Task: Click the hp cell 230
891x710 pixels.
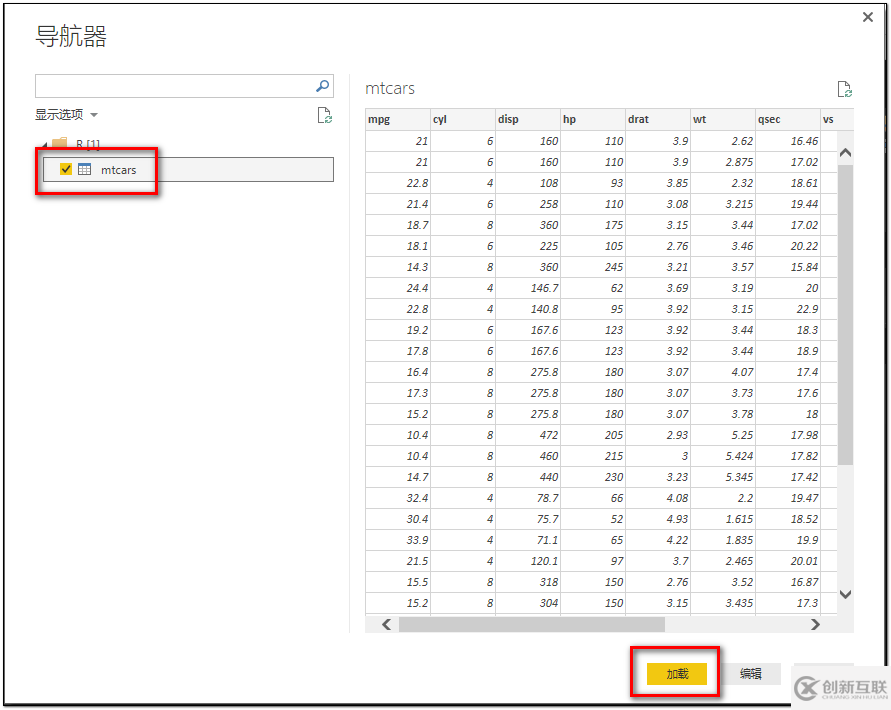Action: pyautogui.click(x=593, y=478)
